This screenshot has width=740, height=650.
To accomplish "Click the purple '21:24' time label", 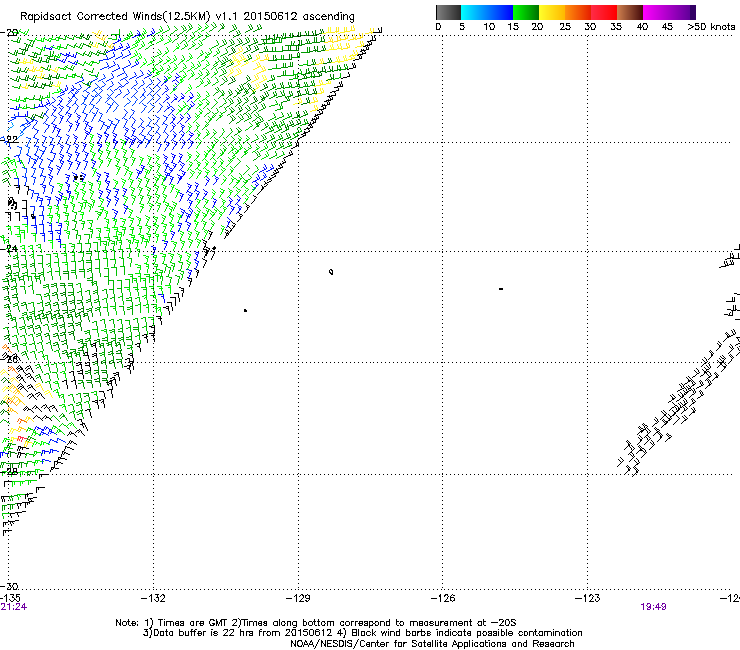I will (14, 607).
